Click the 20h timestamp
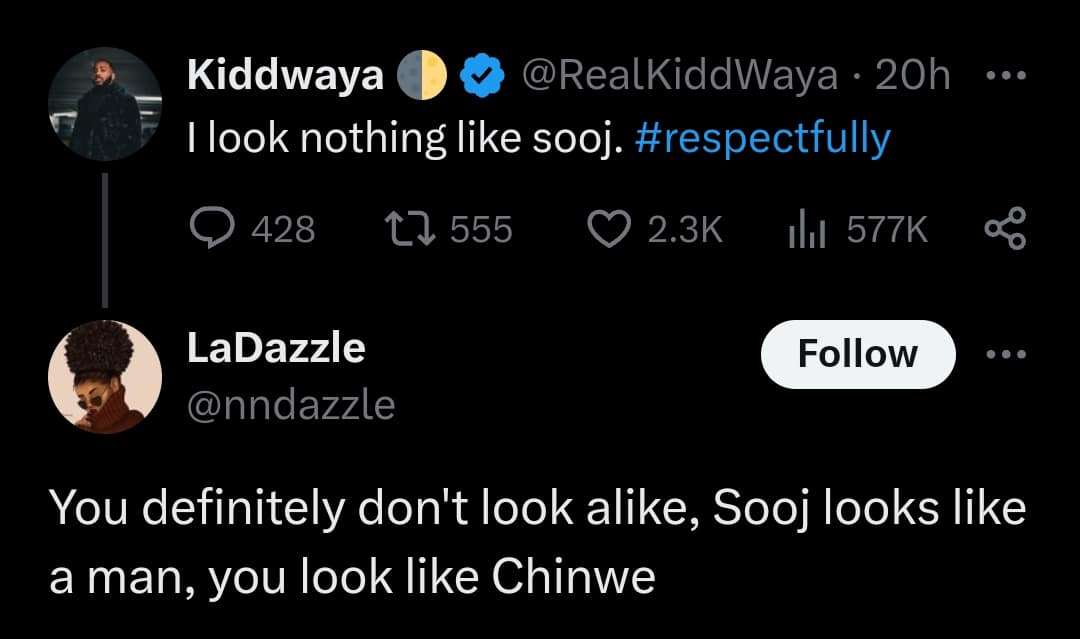 (912, 77)
